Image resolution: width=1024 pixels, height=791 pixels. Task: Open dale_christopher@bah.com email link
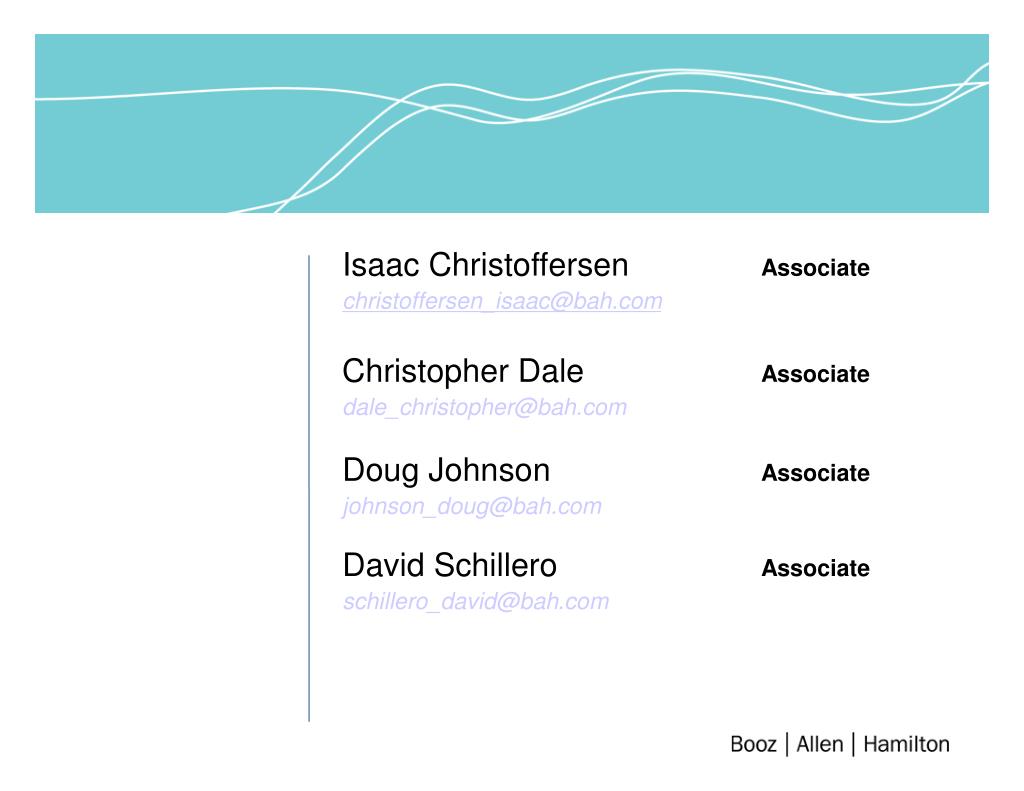(485, 408)
